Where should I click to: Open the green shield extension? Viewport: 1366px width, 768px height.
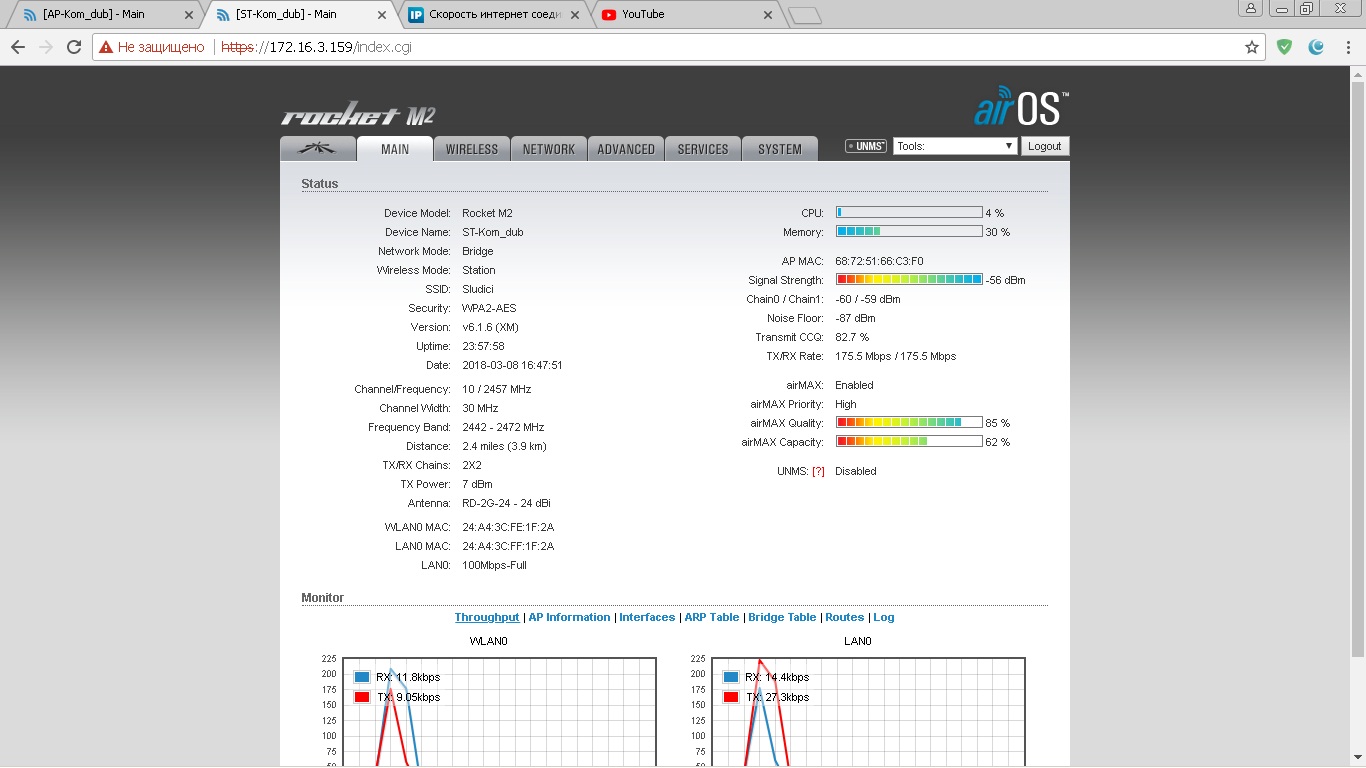pos(1285,47)
